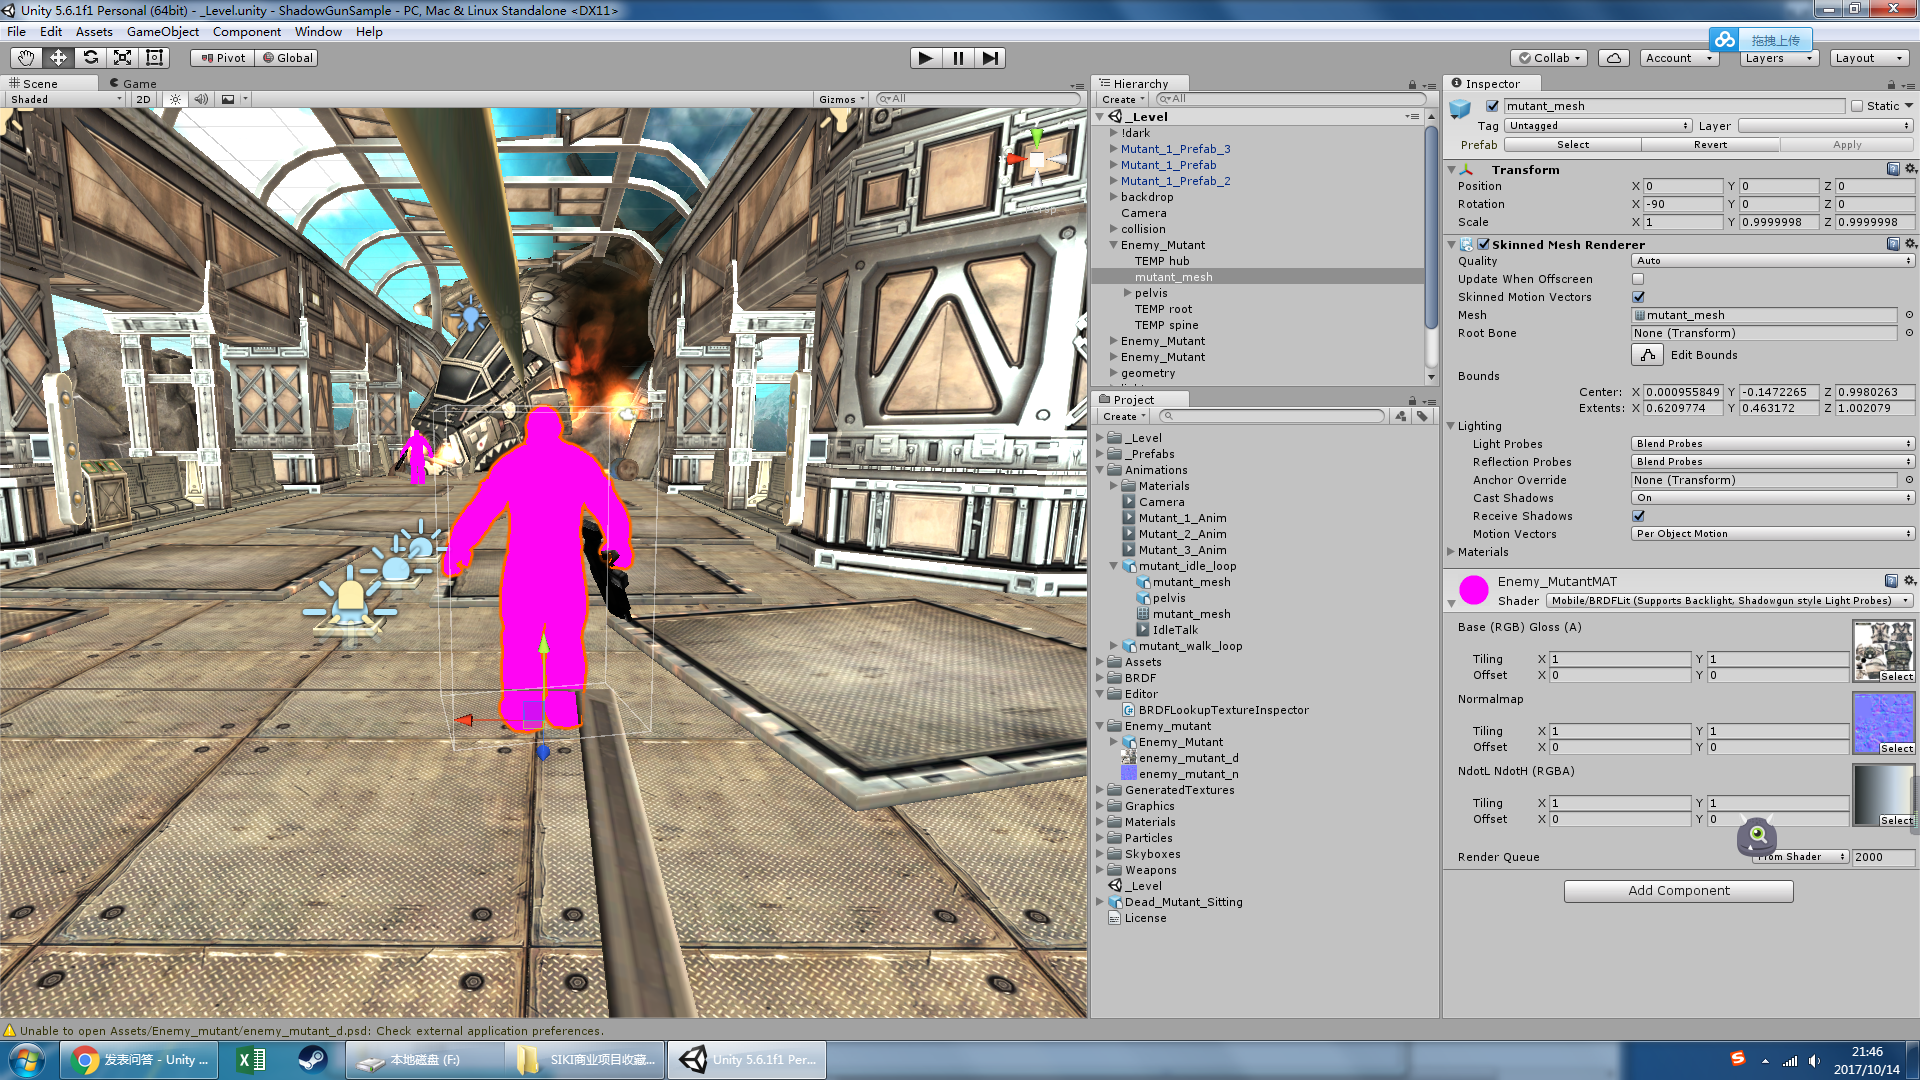Viewport: 1920px width, 1080px height.
Task: Open the Quality dropdown
Action: [1773, 261]
